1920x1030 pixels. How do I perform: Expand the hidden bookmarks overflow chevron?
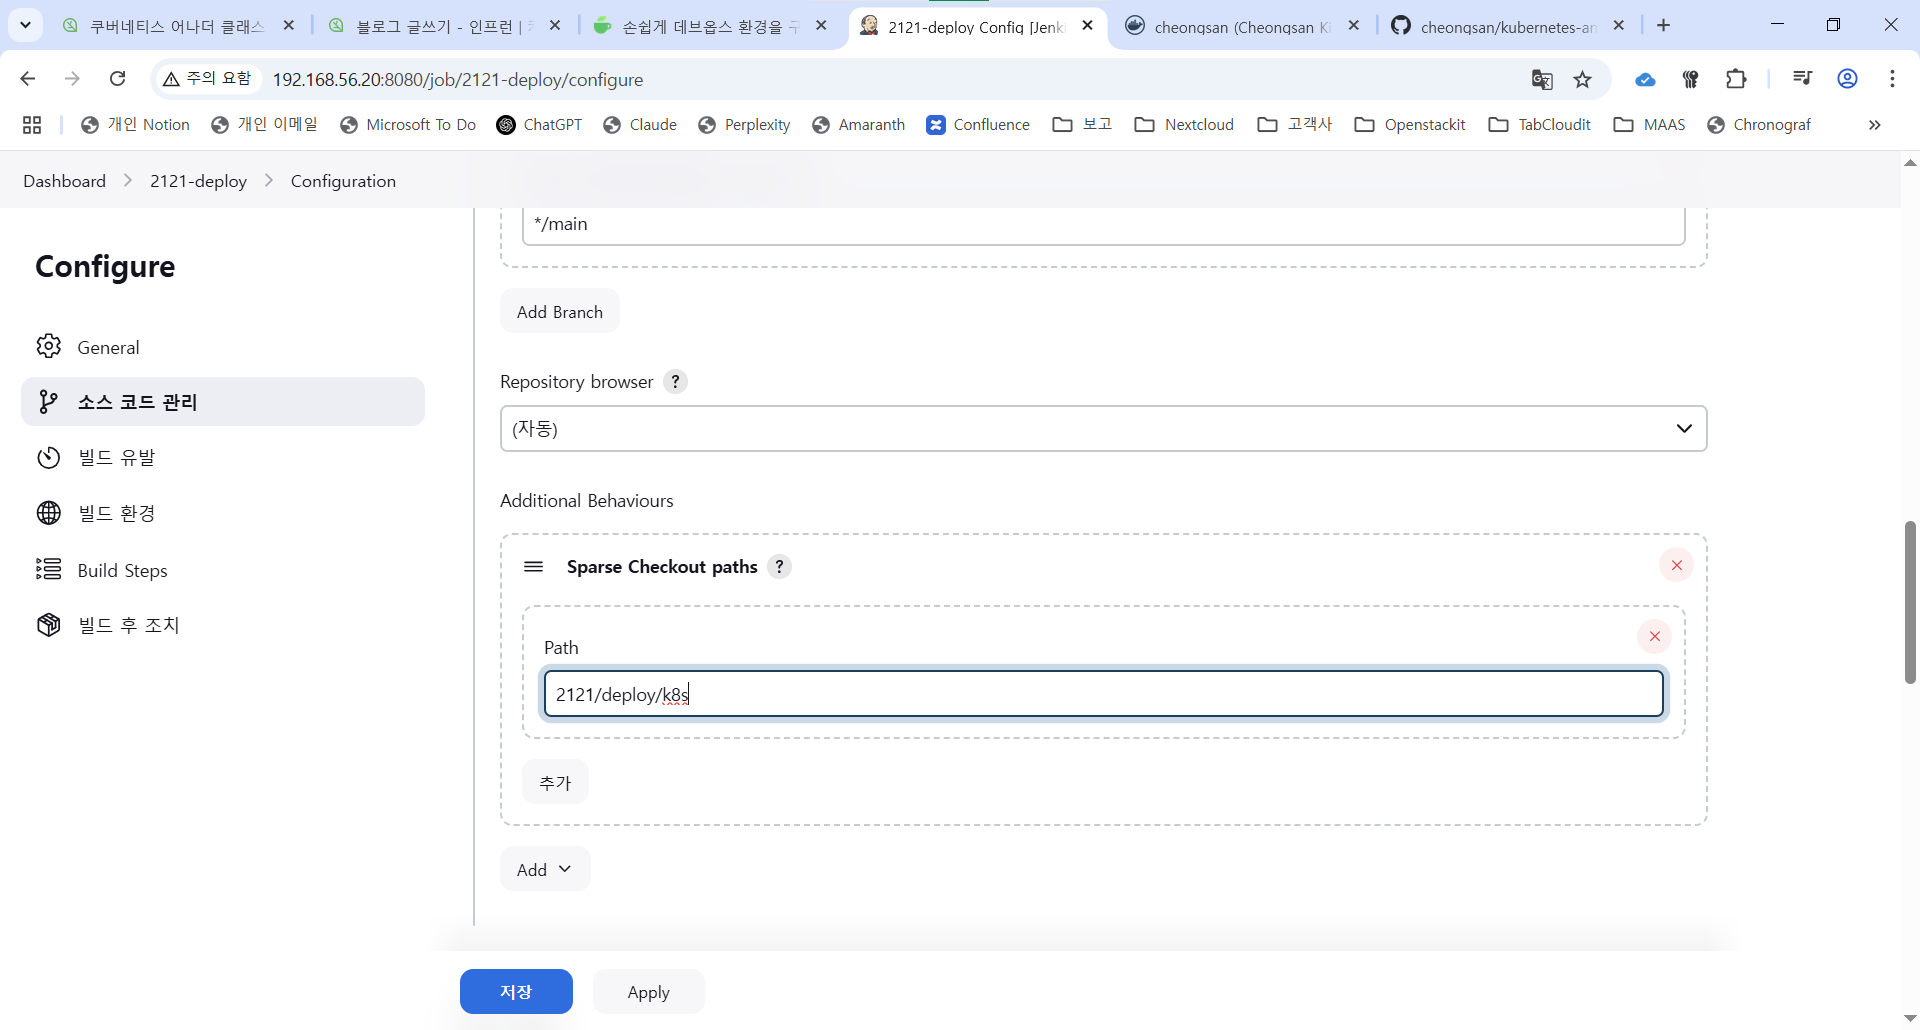tap(1875, 125)
